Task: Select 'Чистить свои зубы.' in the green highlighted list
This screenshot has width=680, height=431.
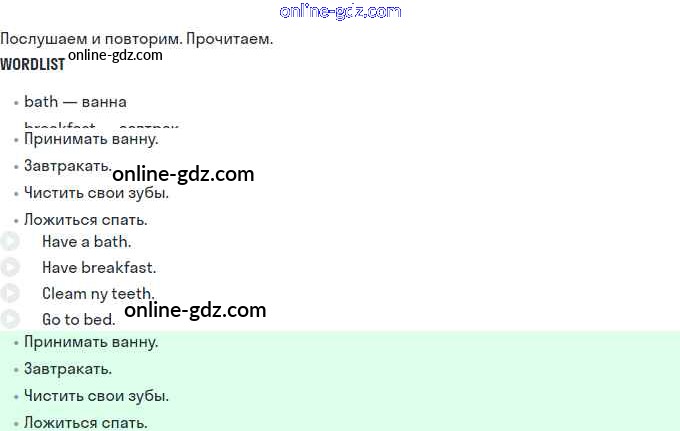Action: click(x=96, y=396)
